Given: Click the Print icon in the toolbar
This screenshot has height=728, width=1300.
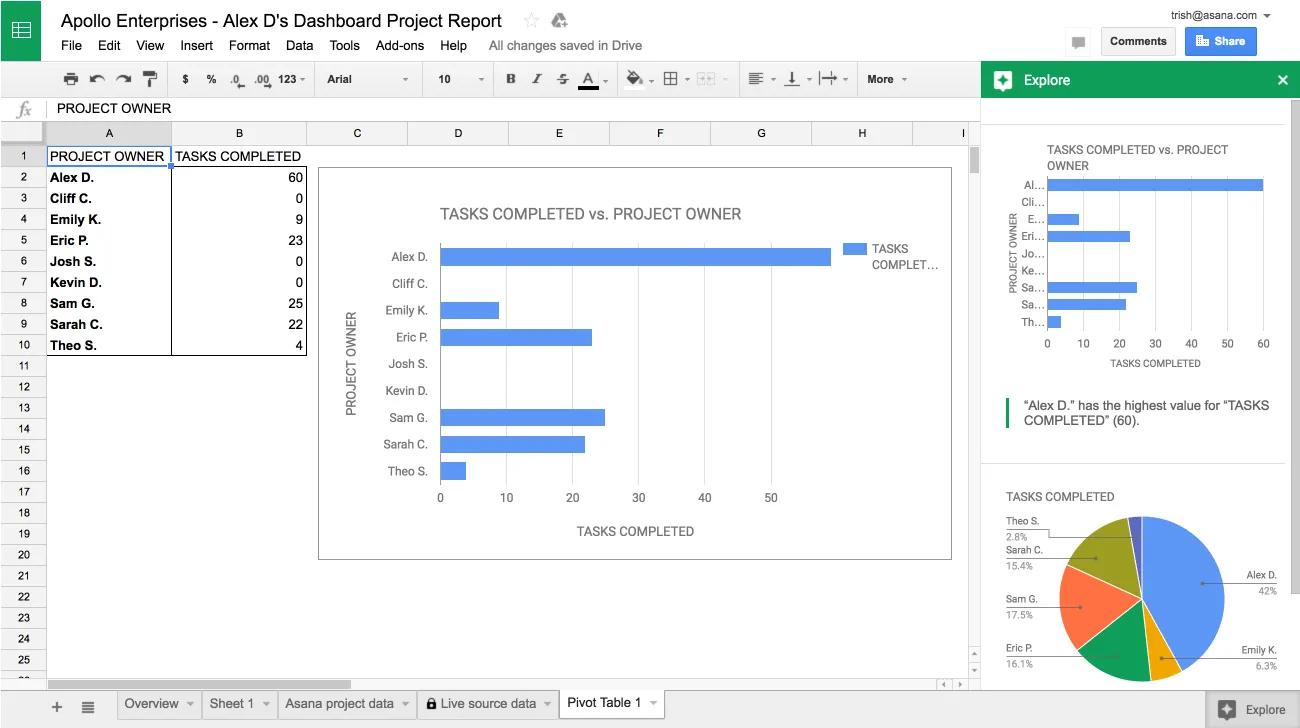Looking at the screenshot, I should [x=71, y=78].
